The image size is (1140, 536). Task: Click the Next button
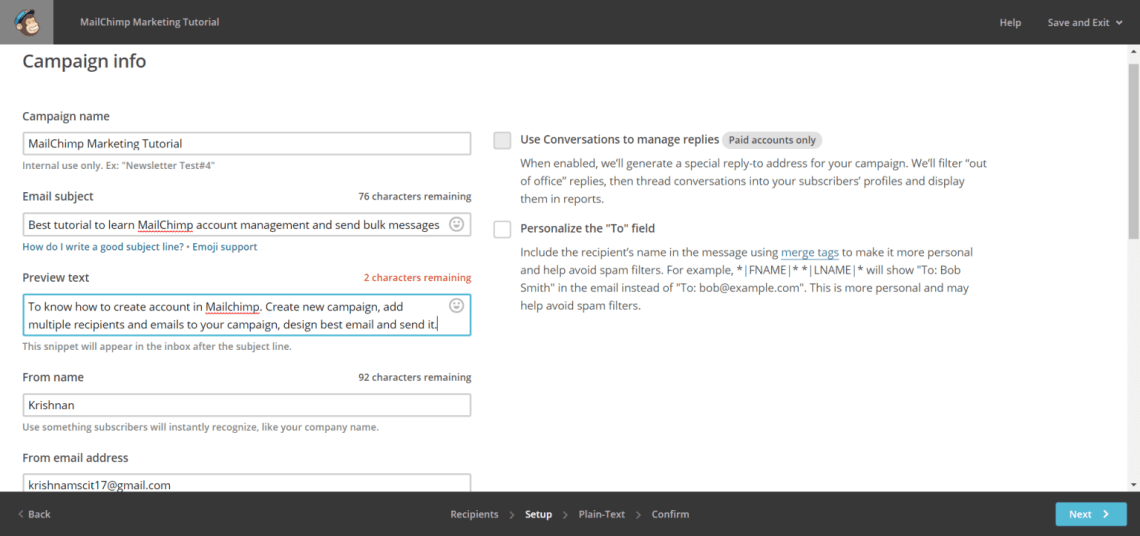[1091, 514]
